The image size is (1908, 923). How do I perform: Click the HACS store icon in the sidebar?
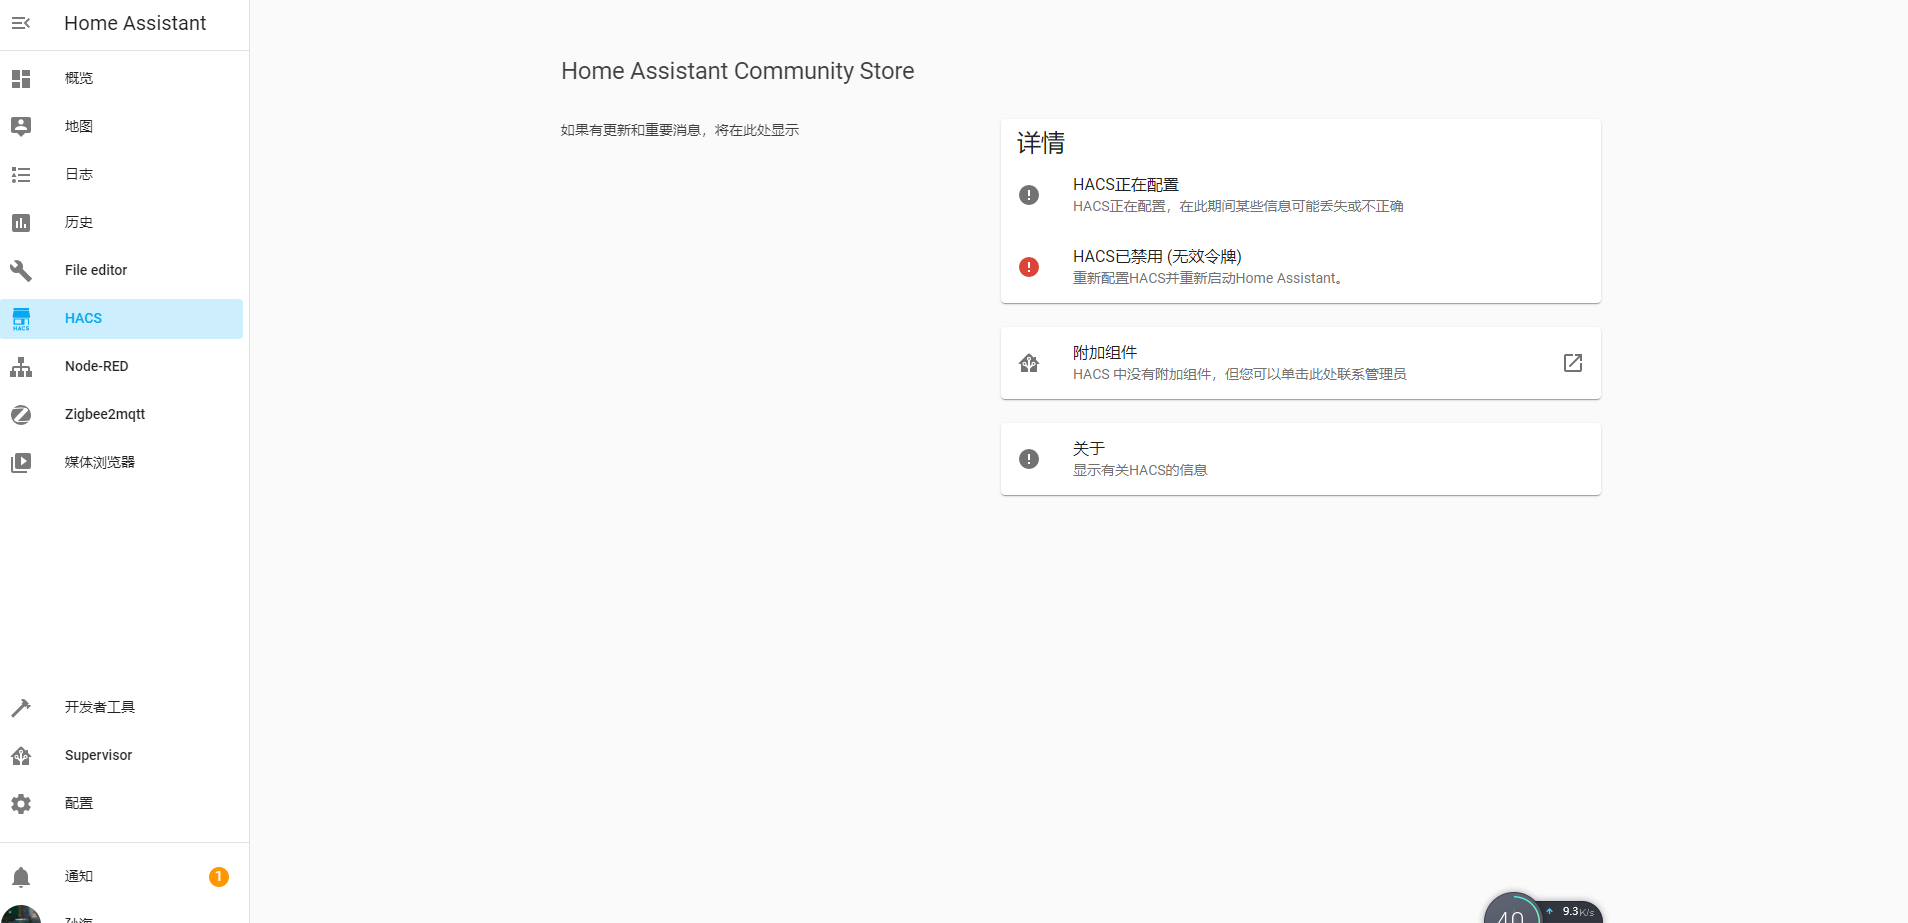point(21,318)
